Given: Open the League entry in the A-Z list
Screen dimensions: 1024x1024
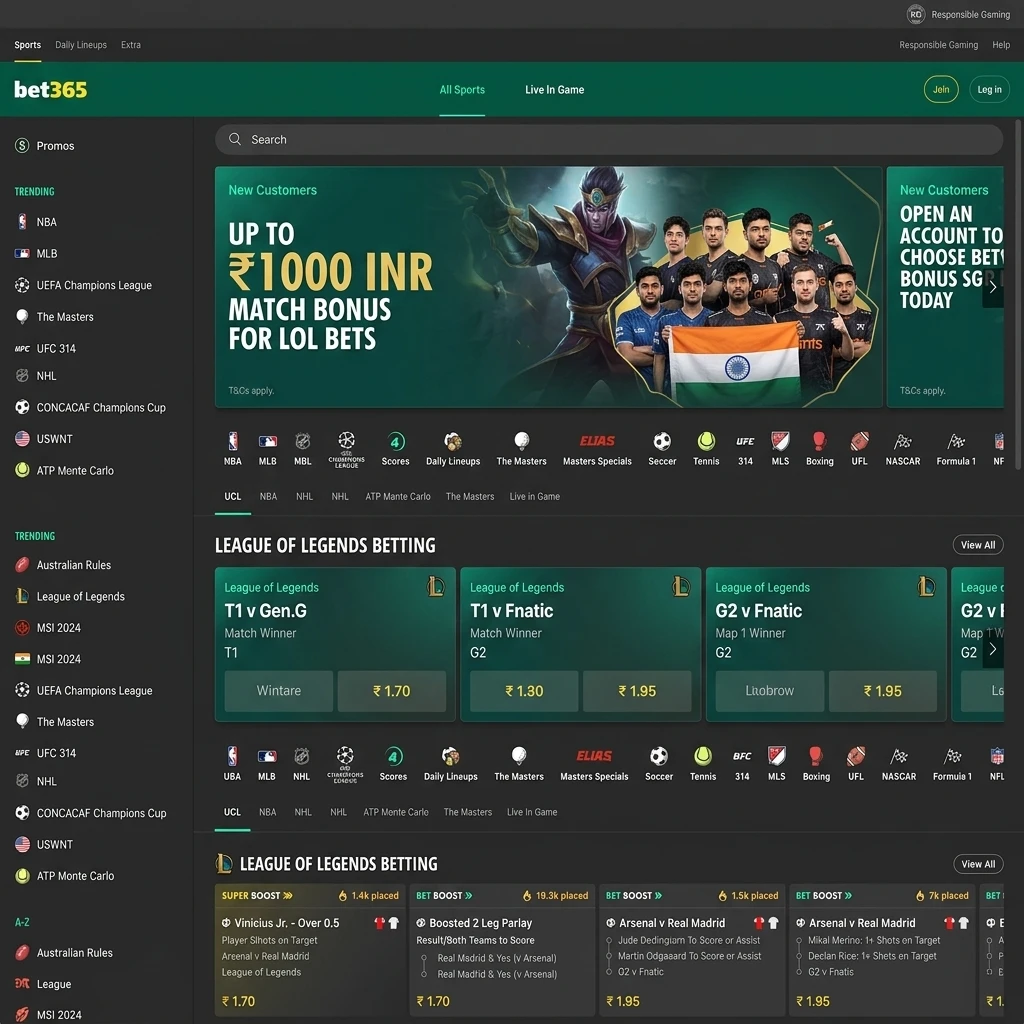Looking at the screenshot, I should coord(42,984).
